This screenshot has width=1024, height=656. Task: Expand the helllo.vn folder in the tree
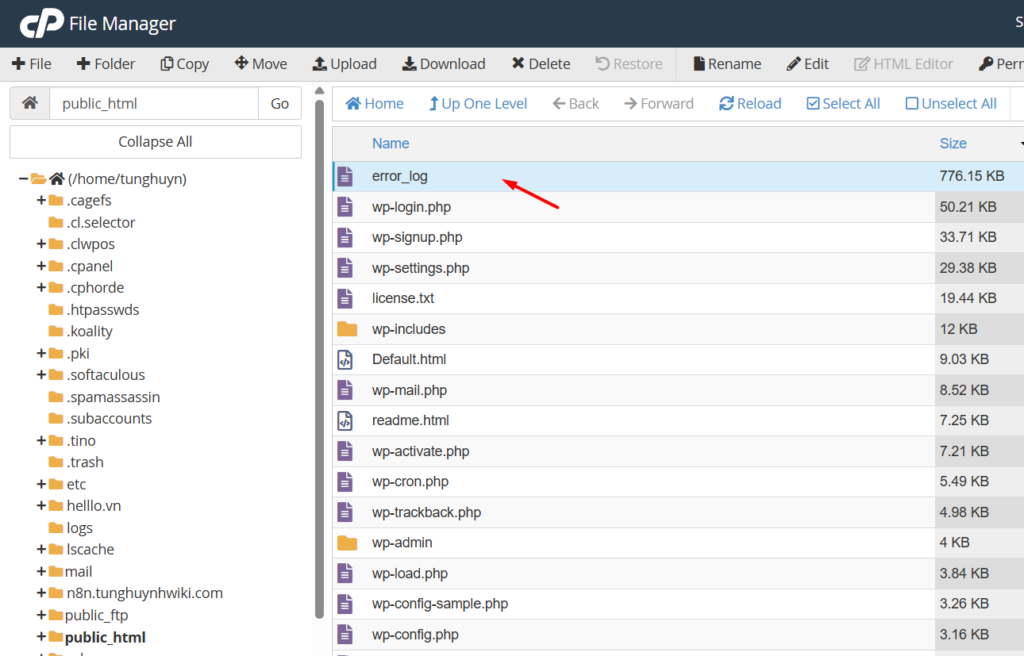click(41, 506)
